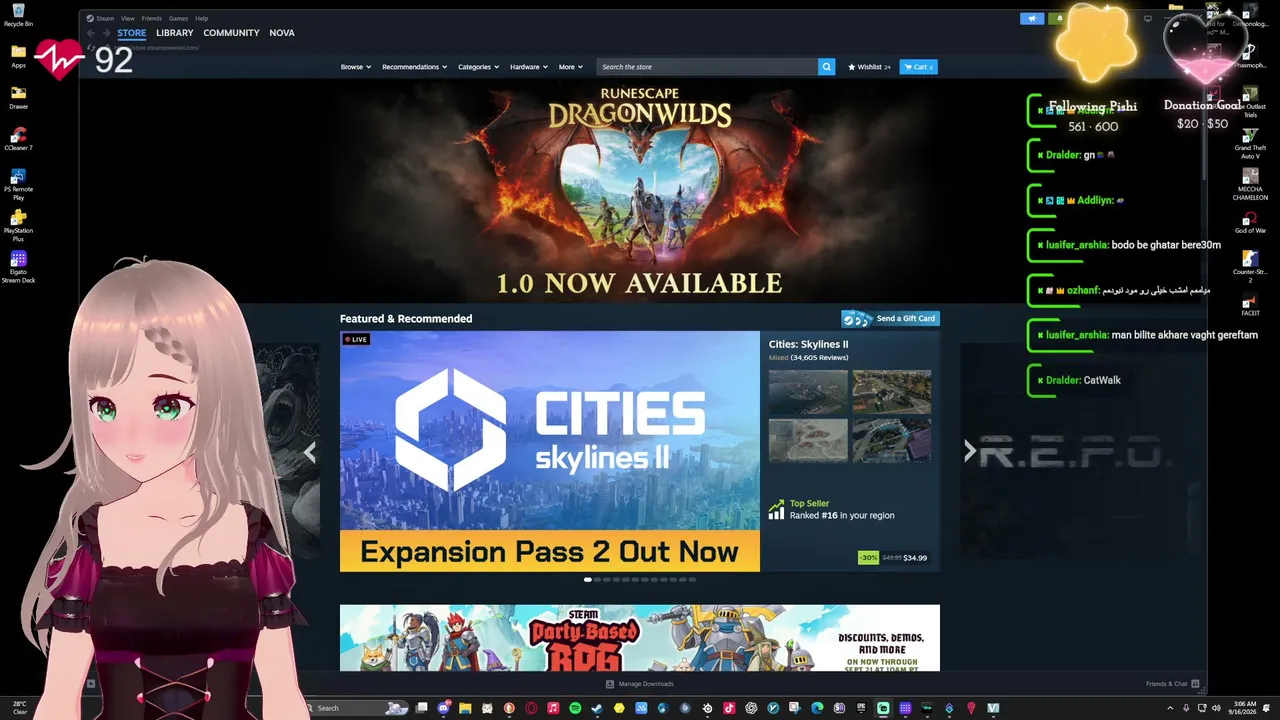Open Spotify from the taskbar
Screen dimensions: 1280x720
[575, 708]
